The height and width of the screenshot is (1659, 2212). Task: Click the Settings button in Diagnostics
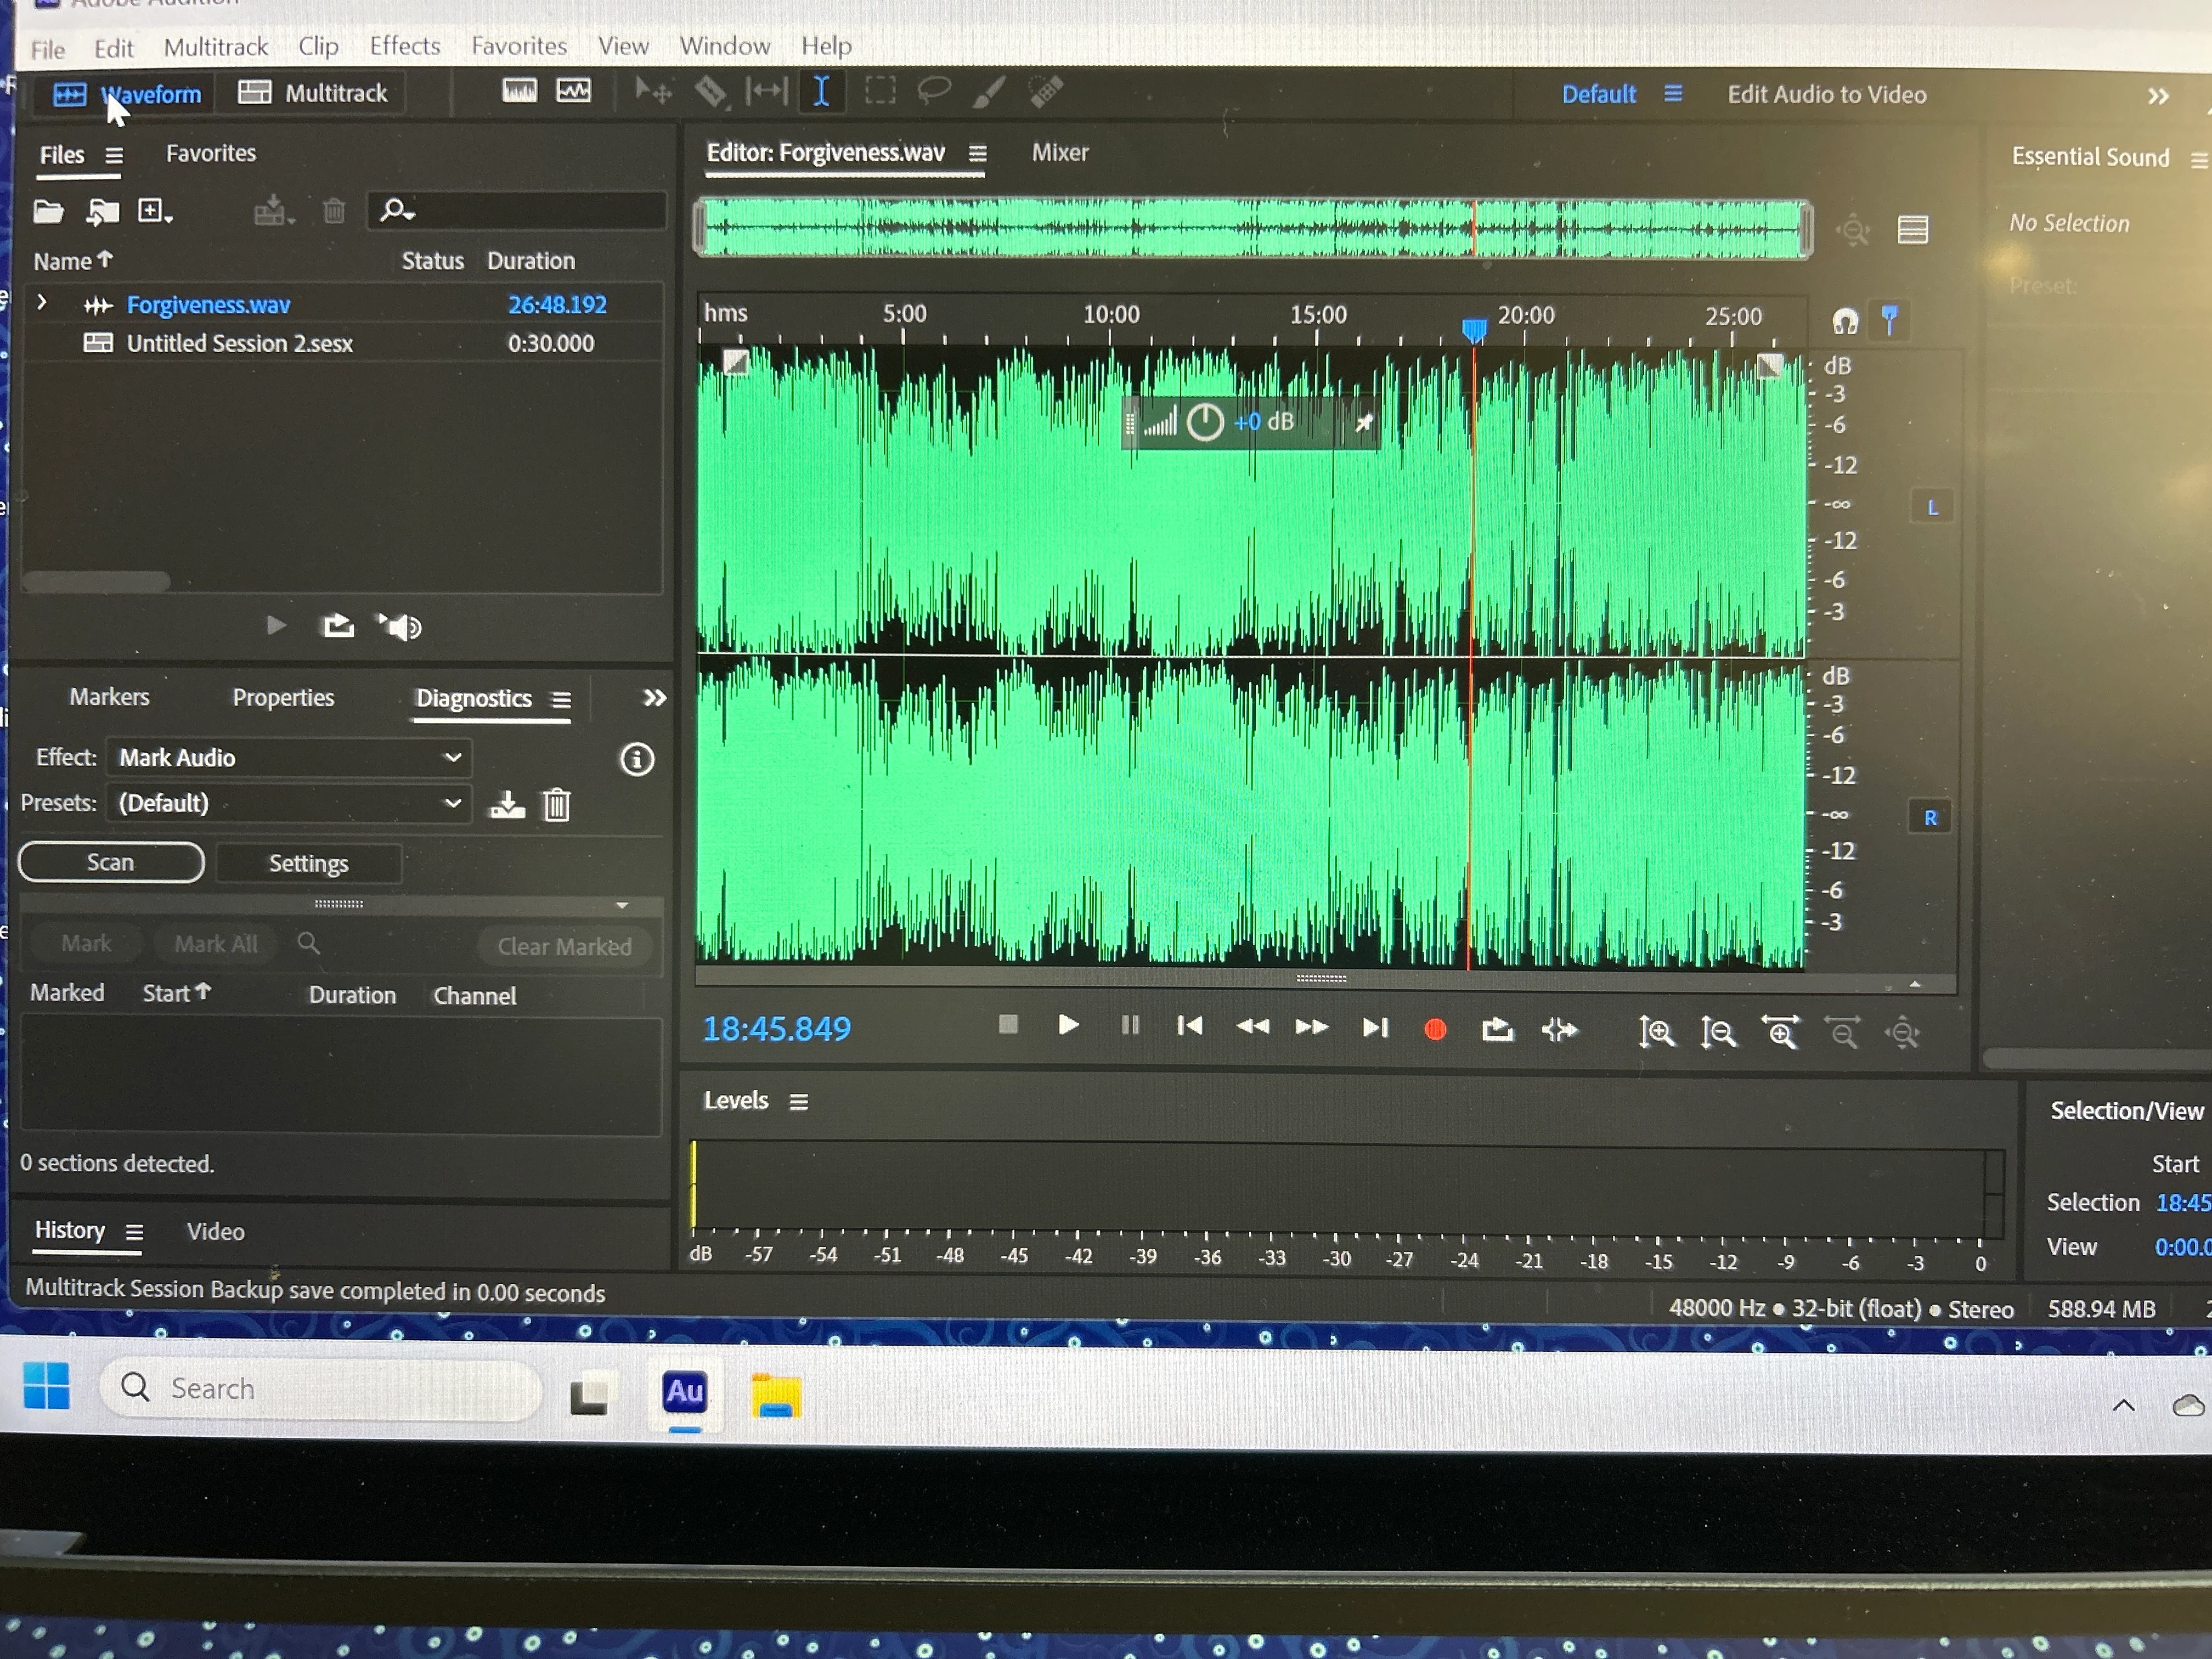pyautogui.click(x=308, y=863)
